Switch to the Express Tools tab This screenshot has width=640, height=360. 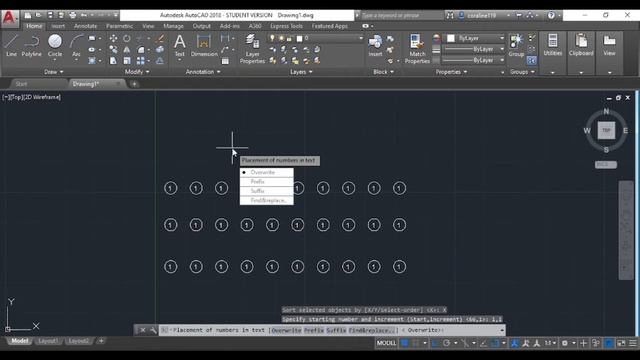pos(286,26)
